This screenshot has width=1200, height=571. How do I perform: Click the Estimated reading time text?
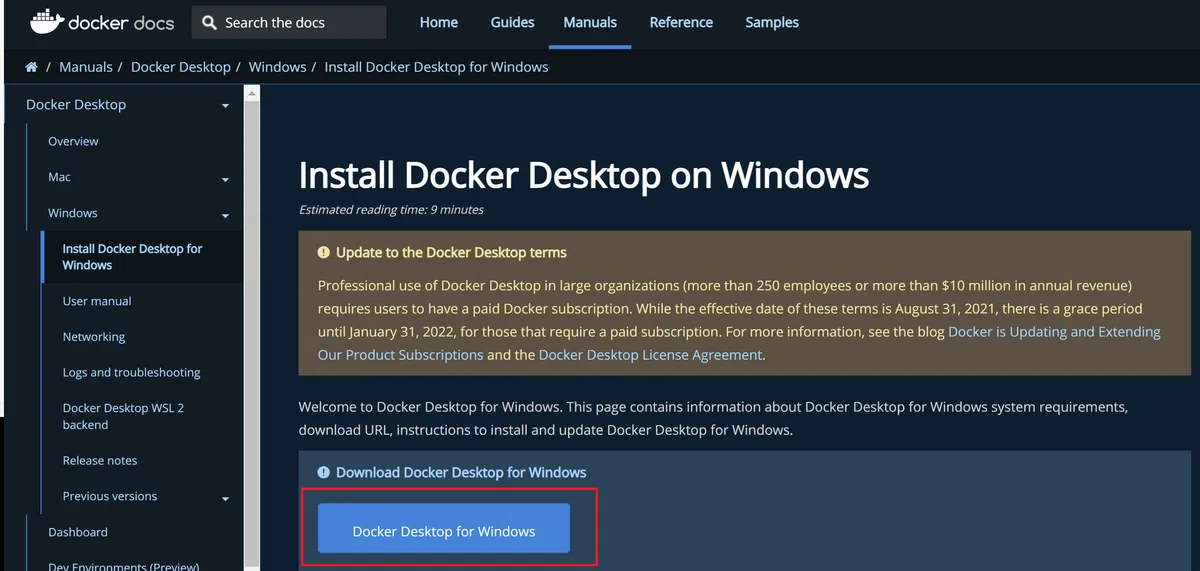[x=391, y=210]
